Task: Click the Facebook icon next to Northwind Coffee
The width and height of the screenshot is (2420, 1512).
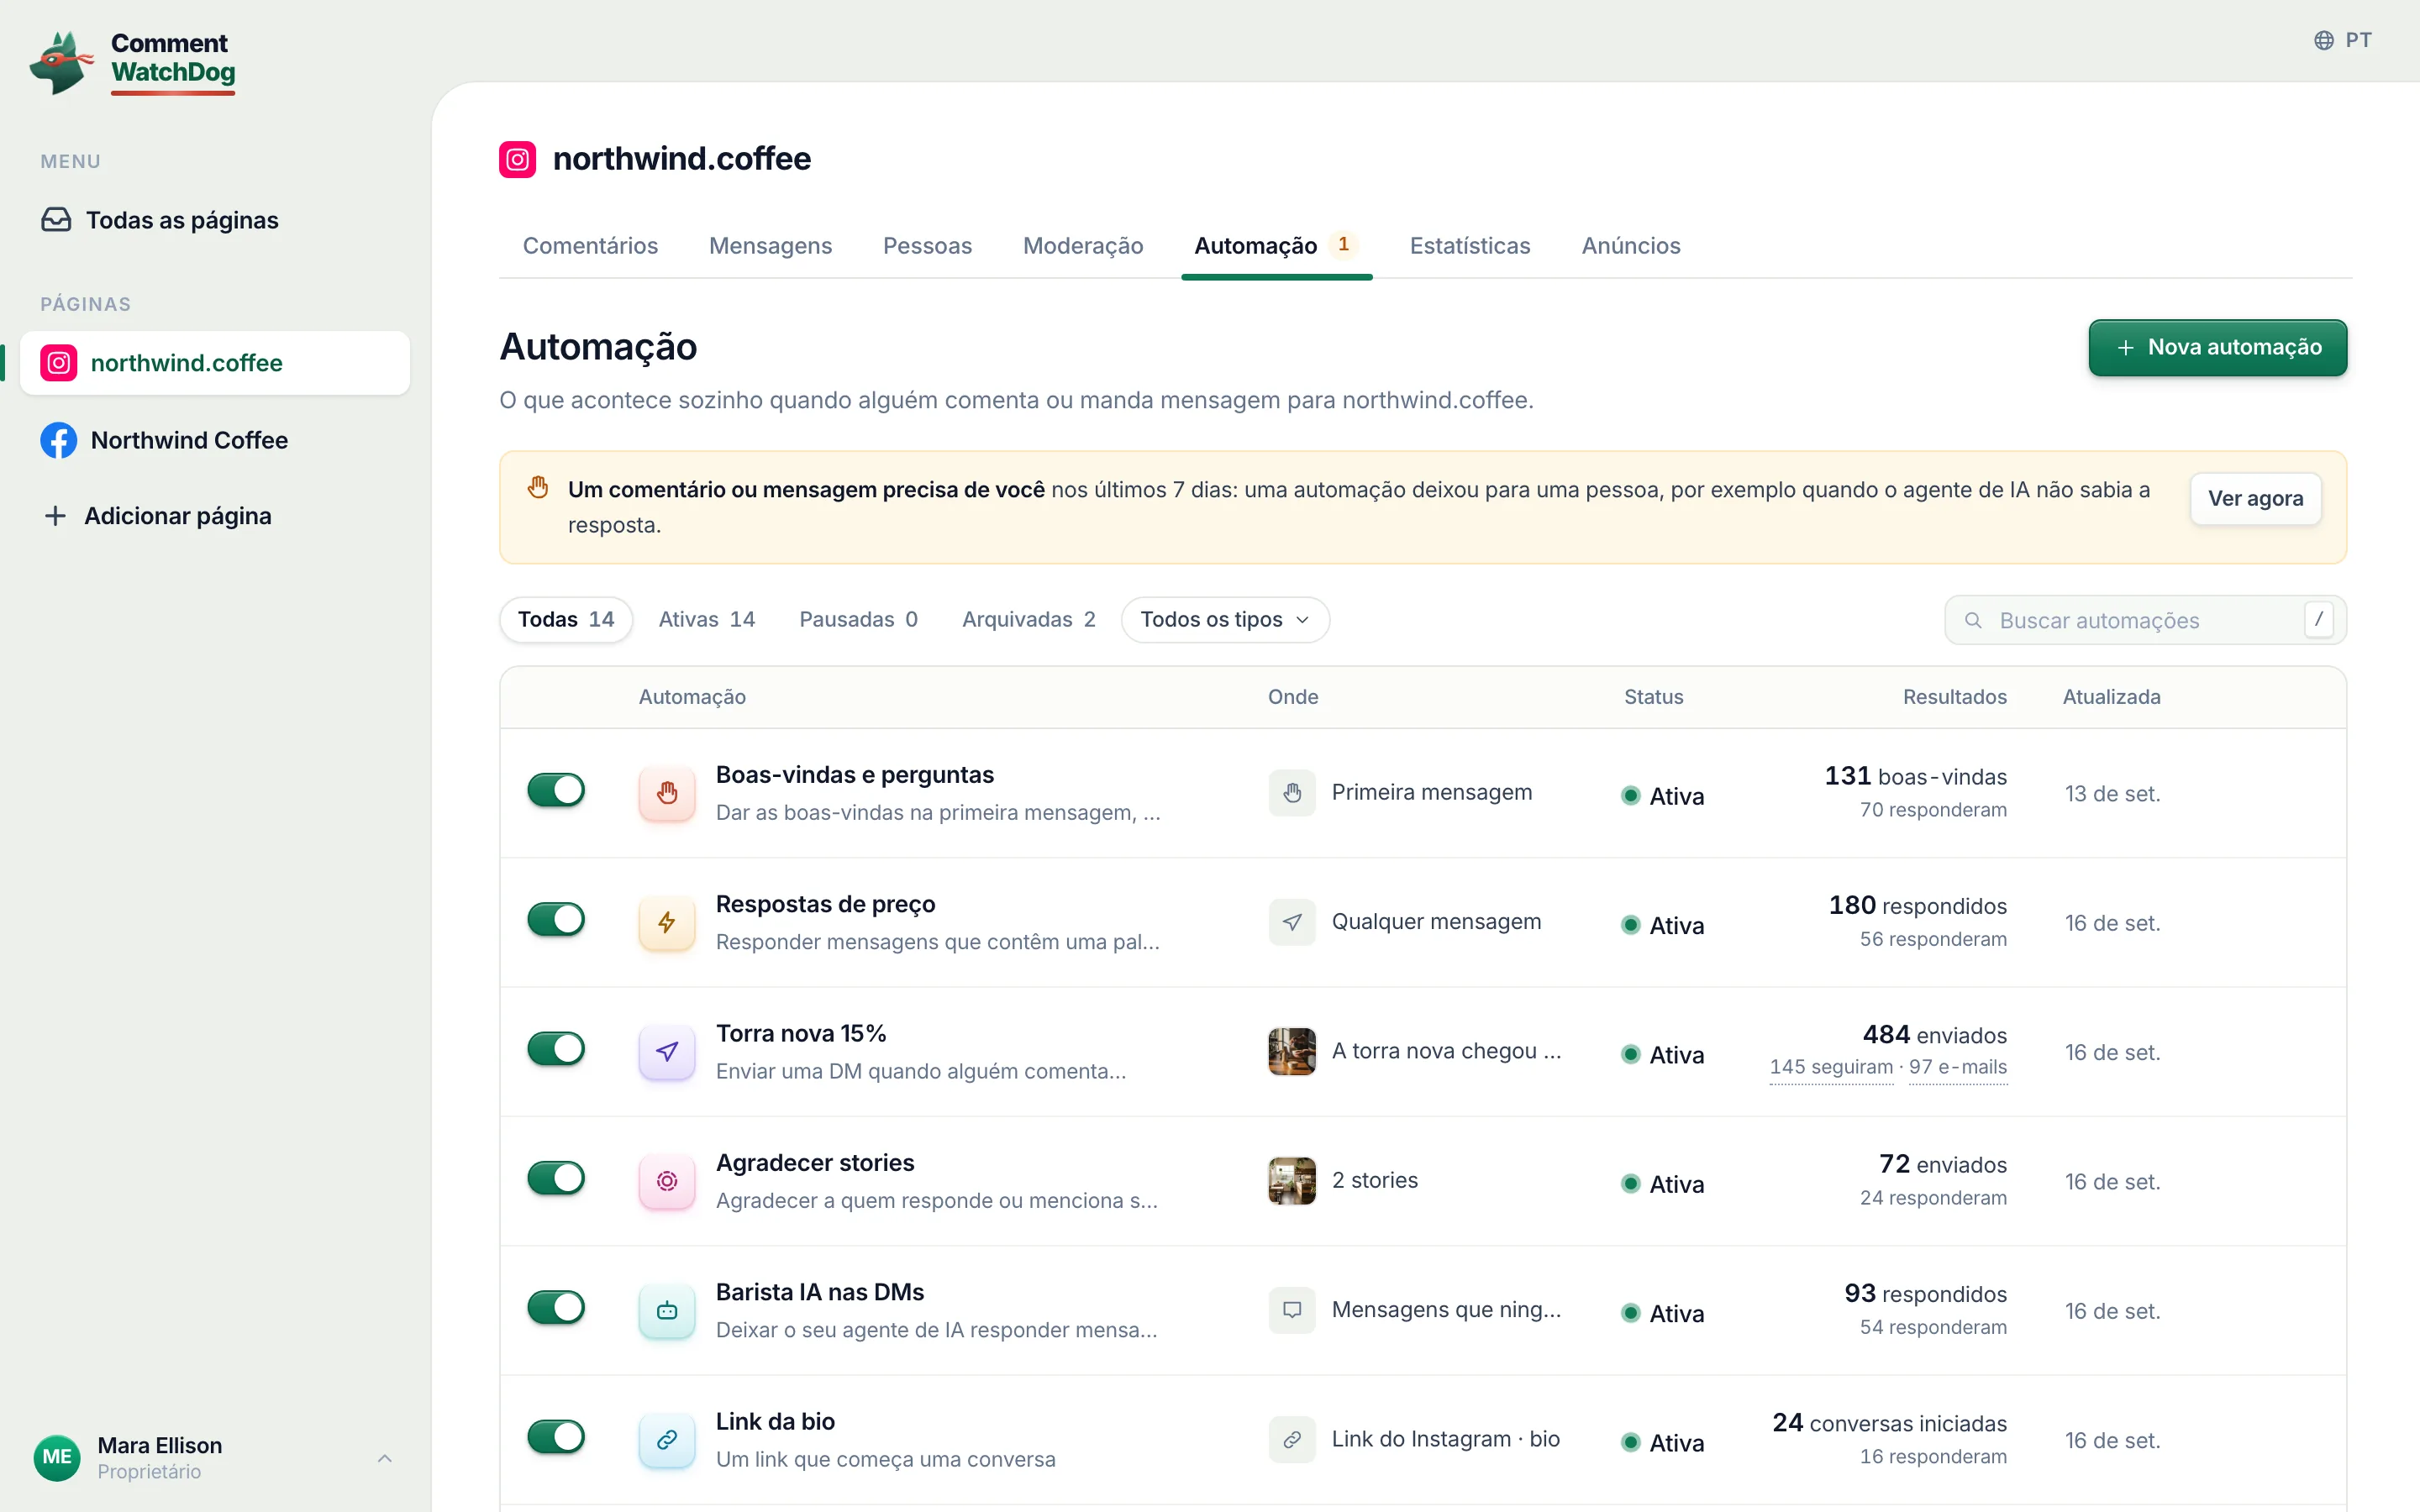Action: click(59, 440)
